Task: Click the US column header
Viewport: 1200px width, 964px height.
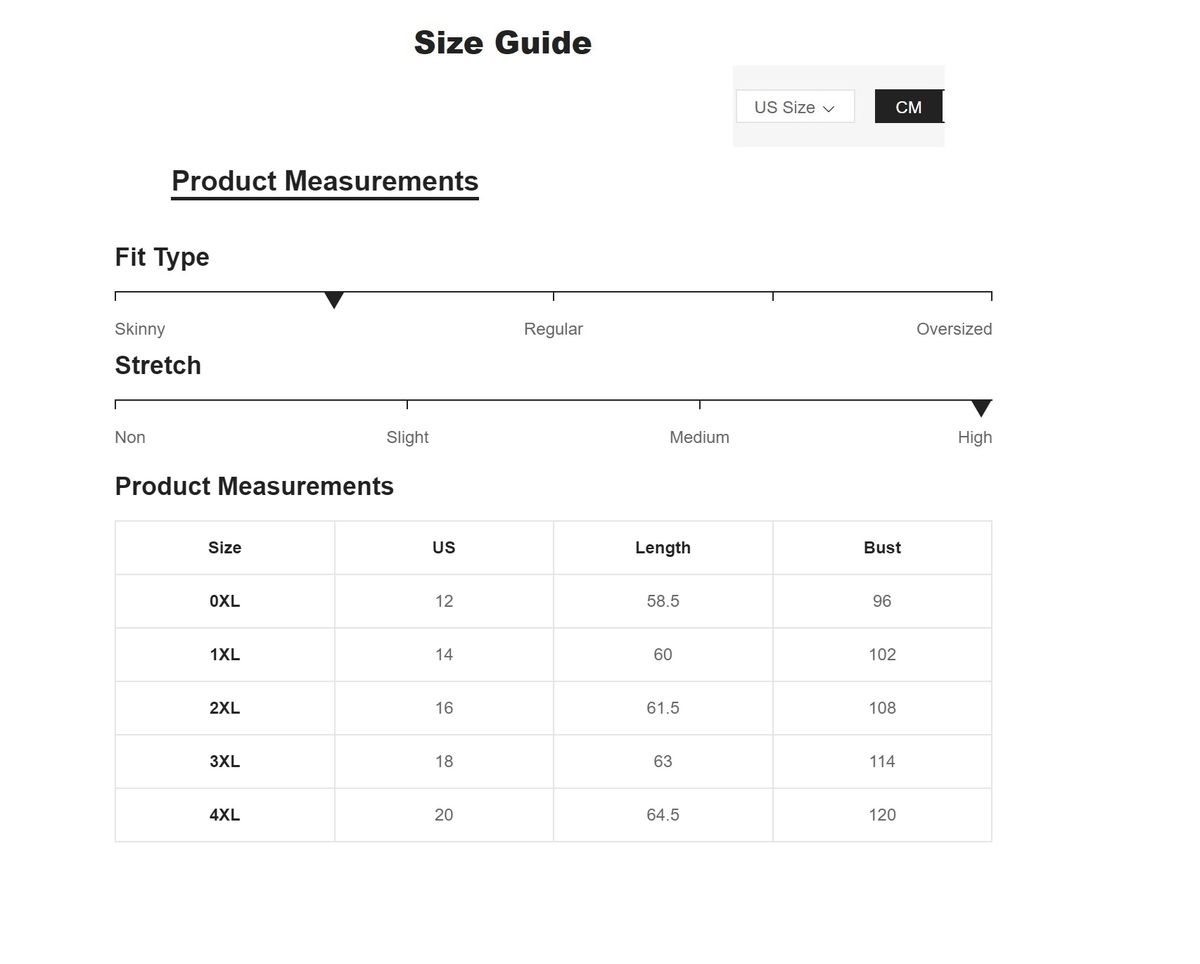Action: tap(443, 547)
